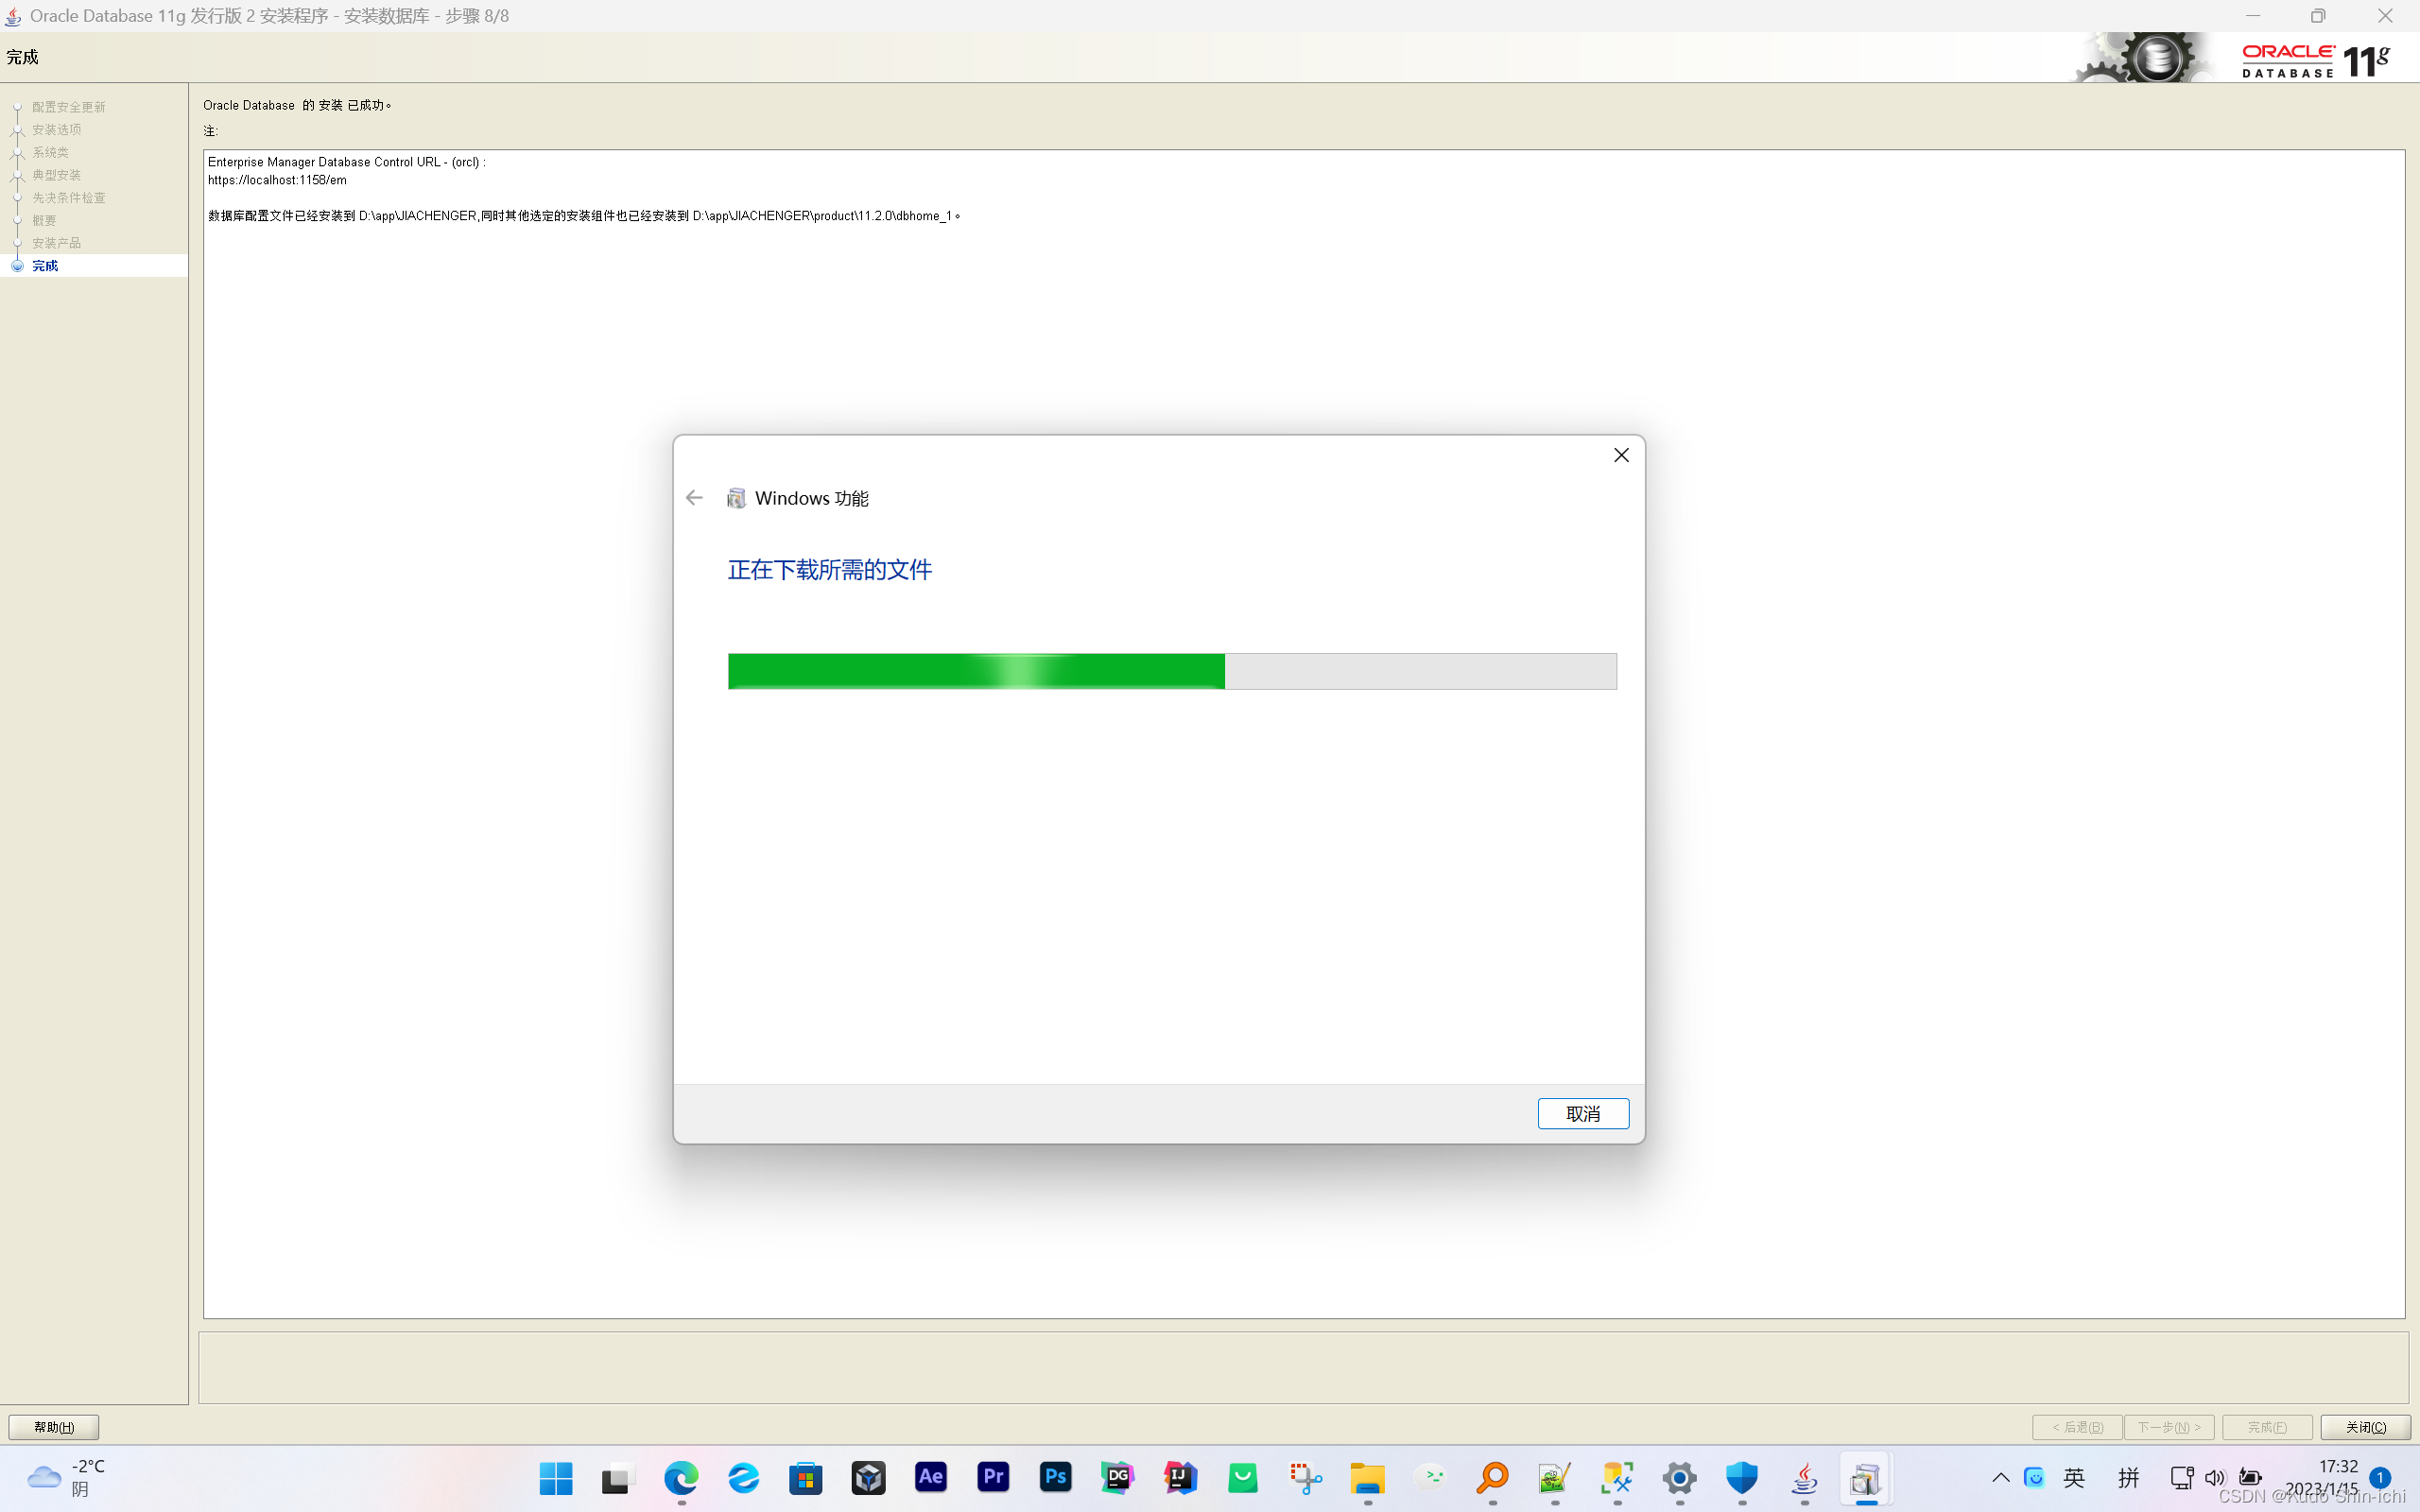Open weather widget showing -2°C
This screenshot has width=2420, height=1512.
coord(66,1477)
